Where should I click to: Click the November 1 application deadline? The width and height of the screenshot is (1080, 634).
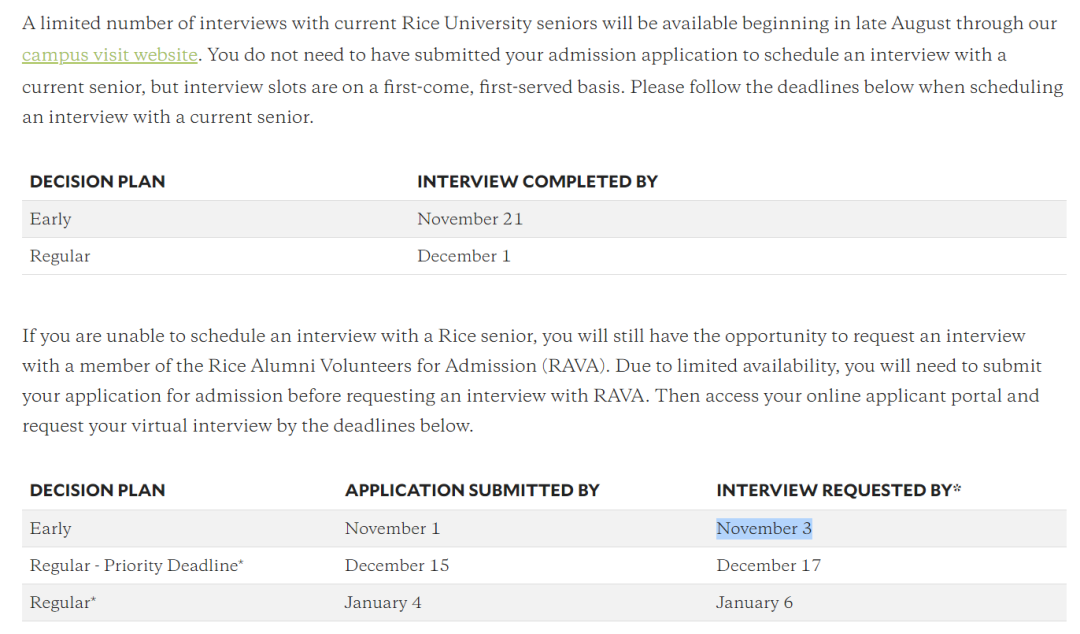[x=392, y=529]
